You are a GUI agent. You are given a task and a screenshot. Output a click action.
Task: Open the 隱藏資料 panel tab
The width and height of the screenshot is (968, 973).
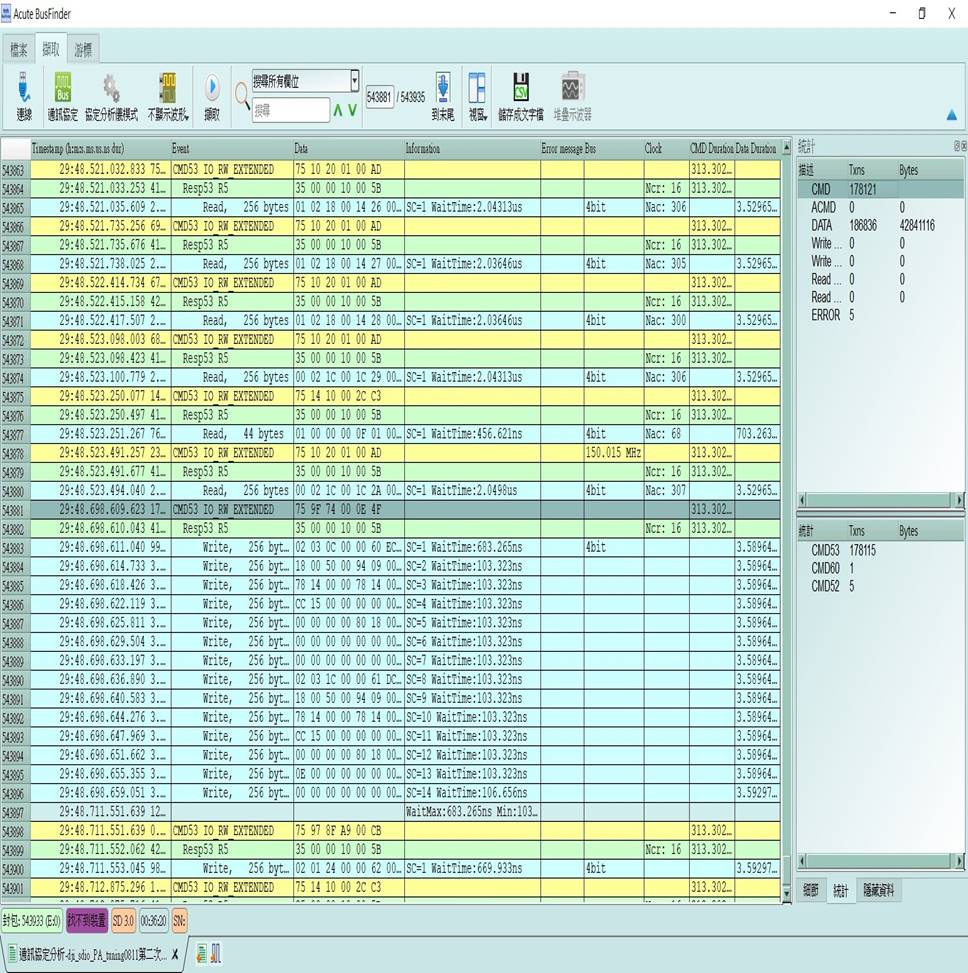point(880,889)
